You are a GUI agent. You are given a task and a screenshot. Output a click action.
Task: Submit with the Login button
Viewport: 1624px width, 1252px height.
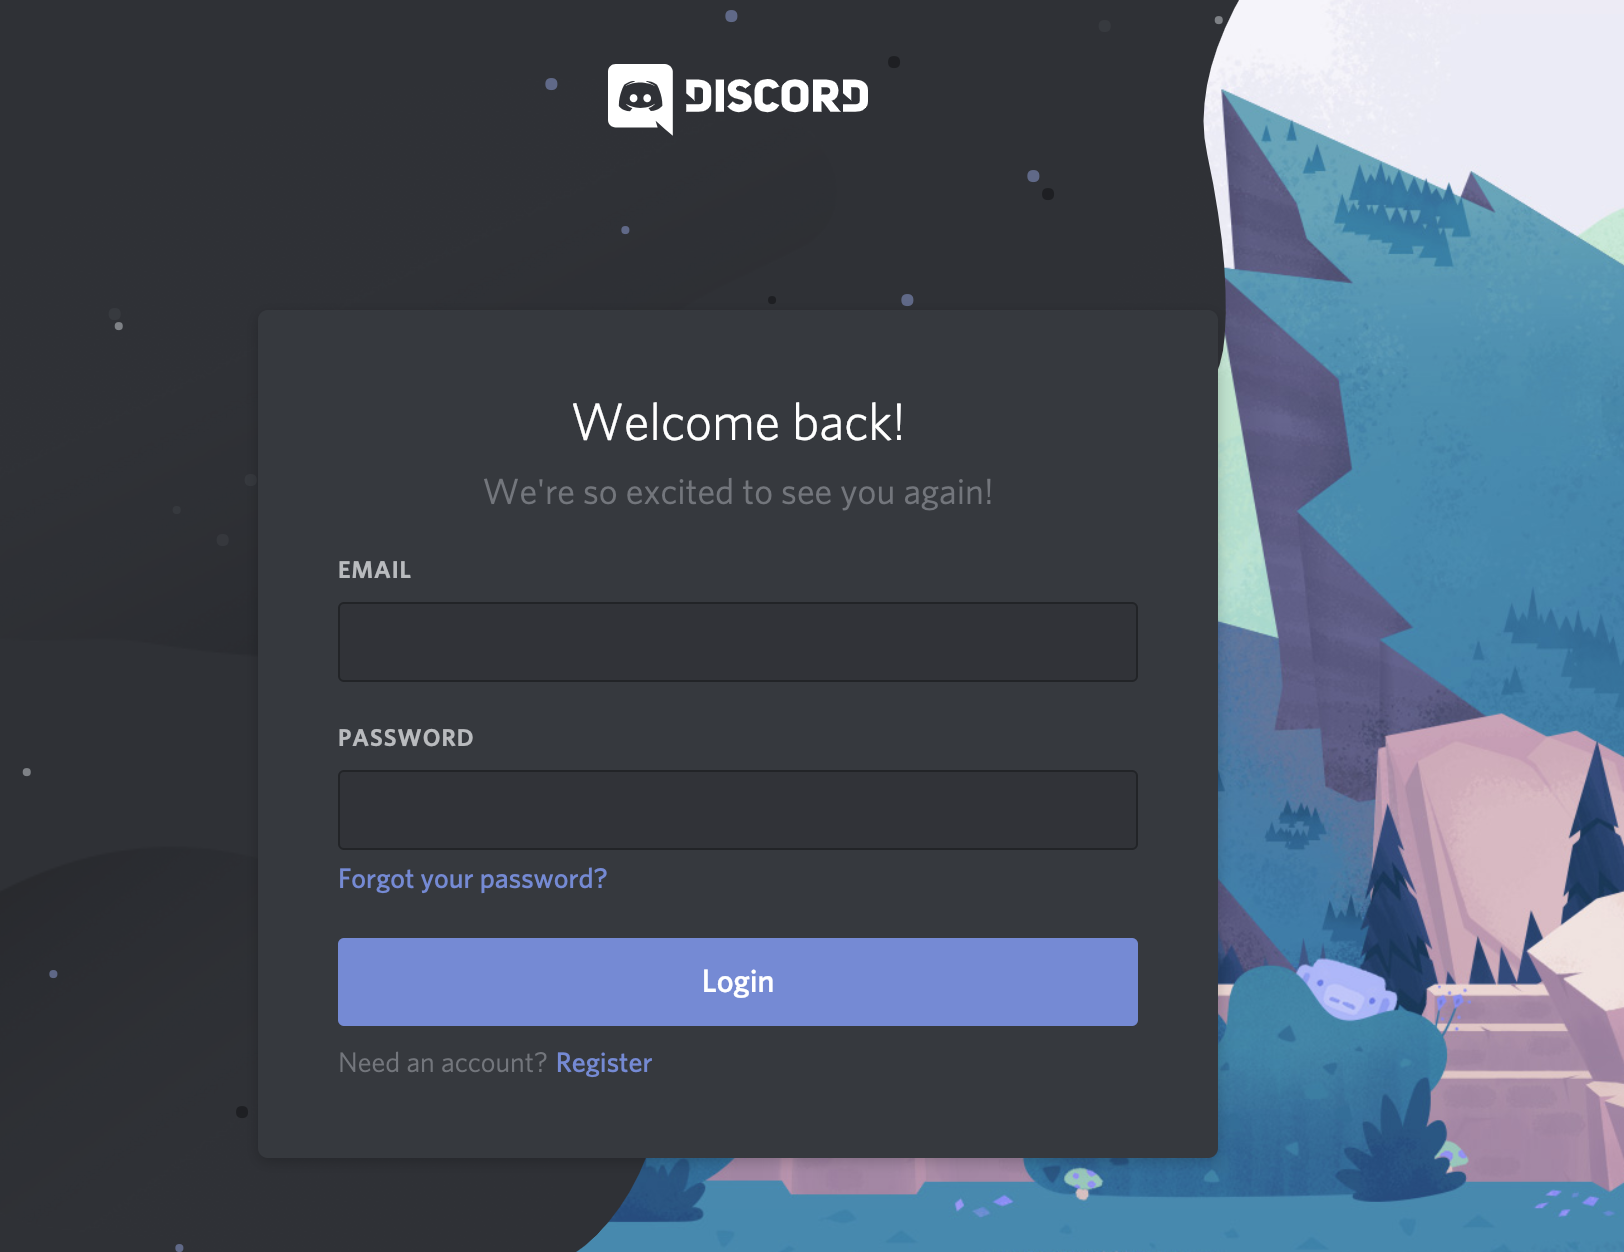(738, 982)
